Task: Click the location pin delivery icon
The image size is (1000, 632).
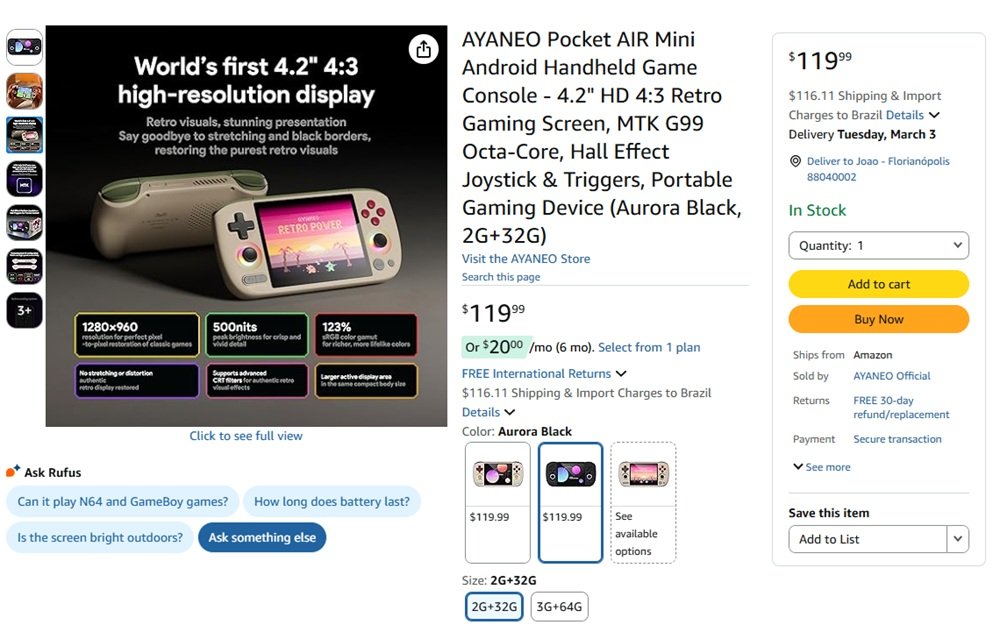Action: pyautogui.click(x=795, y=161)
